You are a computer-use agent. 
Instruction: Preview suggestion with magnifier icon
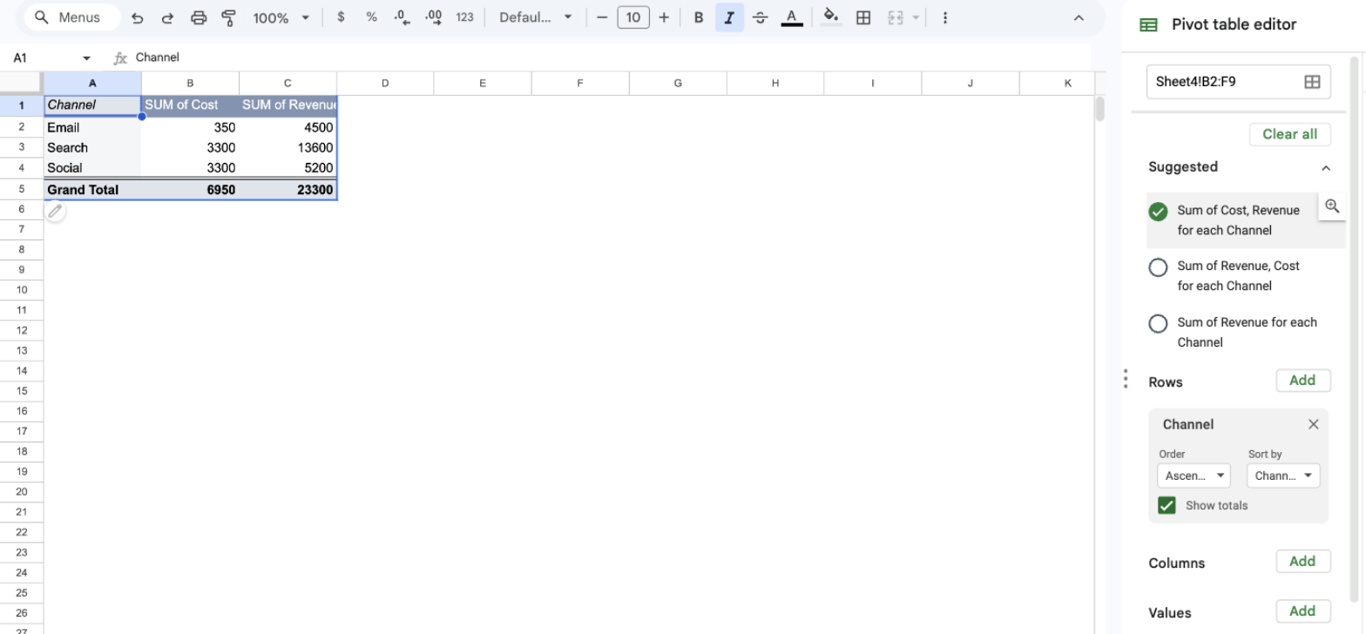(1332, 207)
